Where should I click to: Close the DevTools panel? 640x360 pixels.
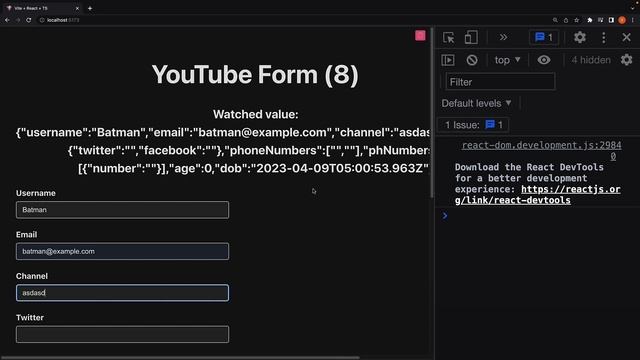pyautogui.click(x=627, y=38)
